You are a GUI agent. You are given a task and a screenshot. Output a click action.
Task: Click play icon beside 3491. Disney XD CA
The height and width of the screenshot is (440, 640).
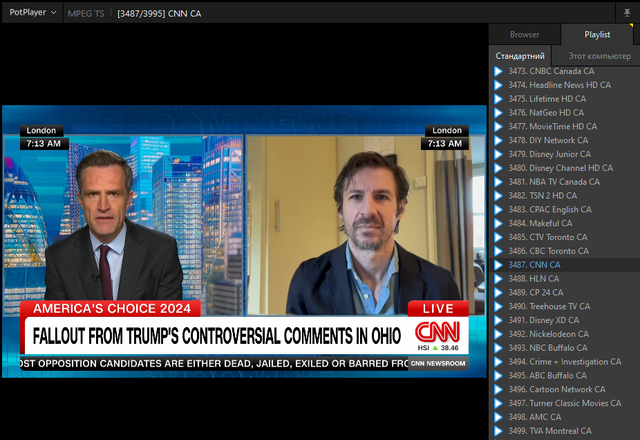point(498,321)
